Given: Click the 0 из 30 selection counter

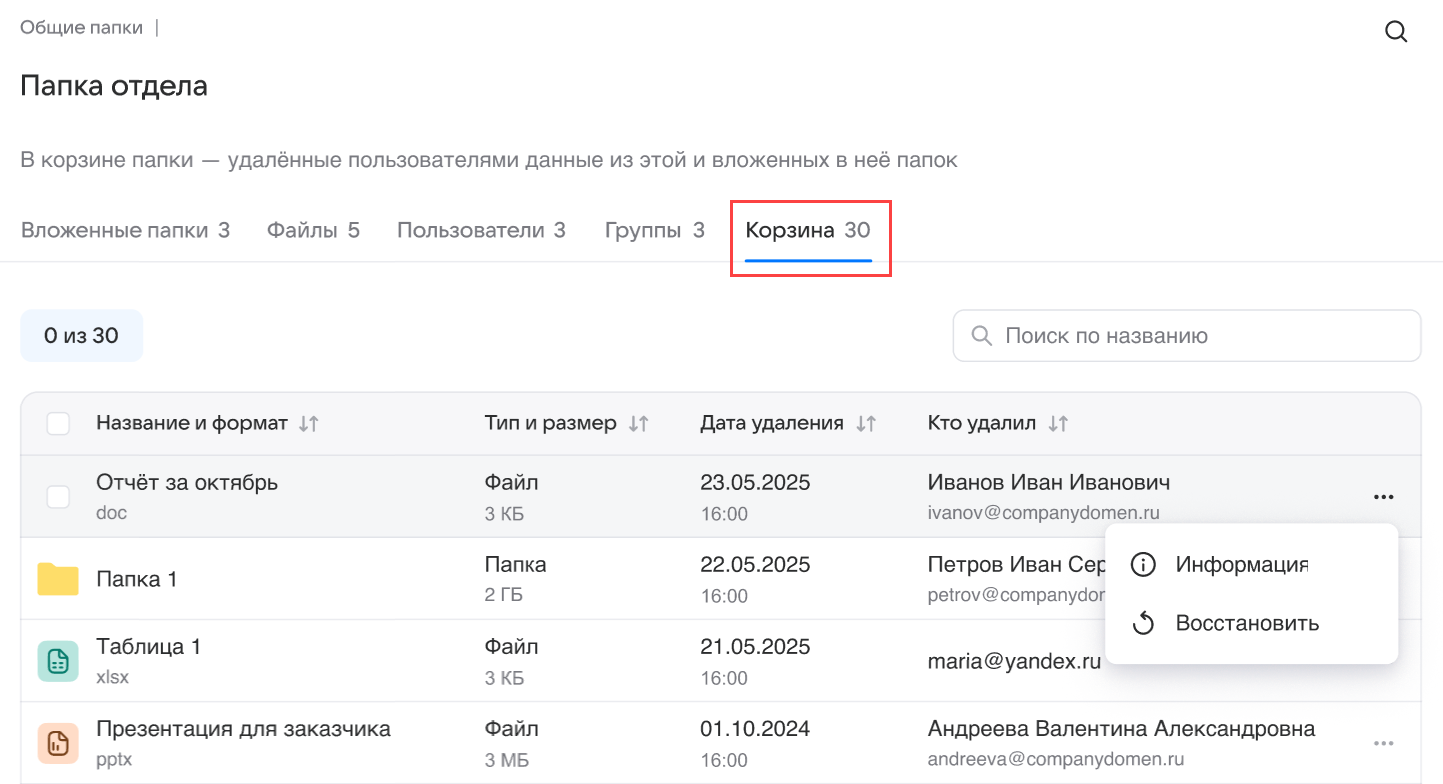Looking at the screenshot, I should click(81, 336).
